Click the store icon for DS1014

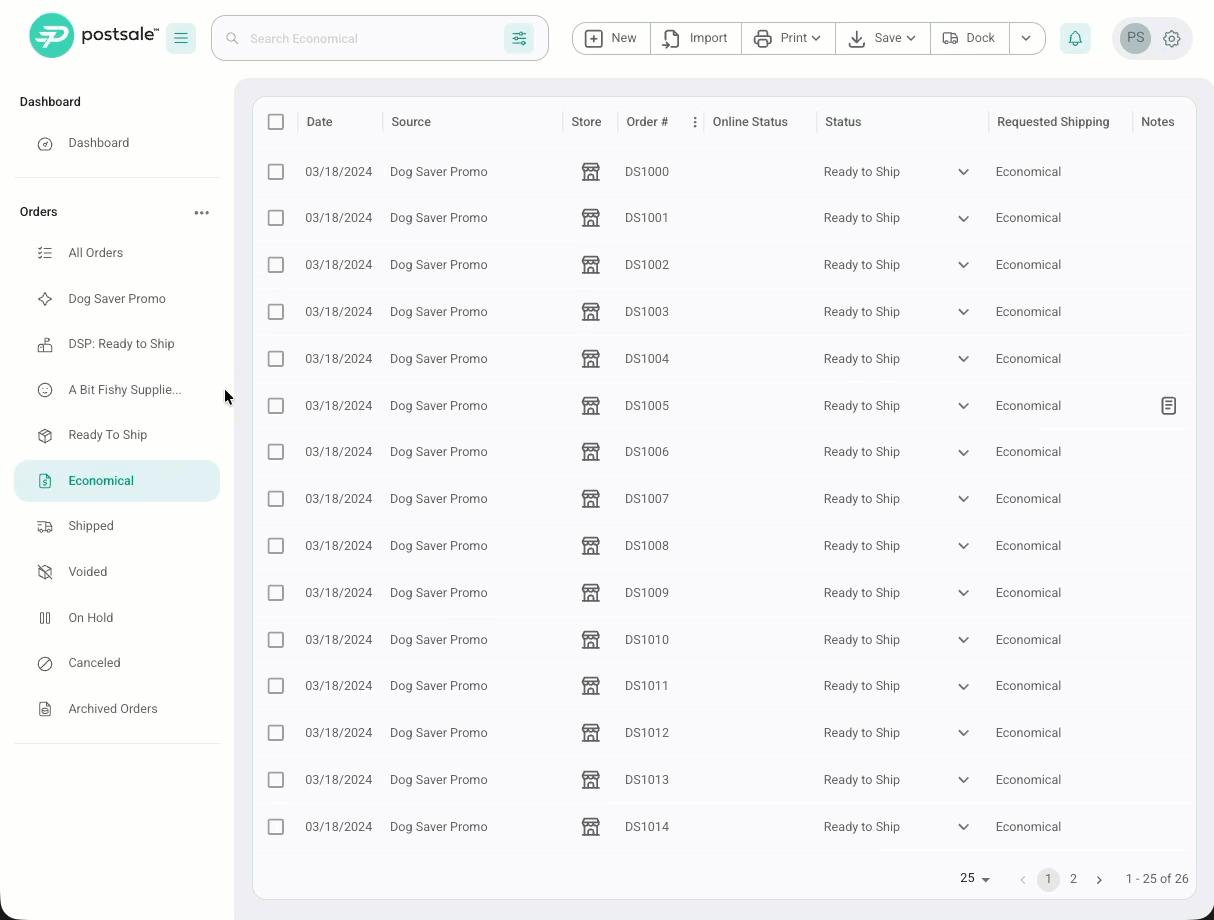point(591,827)
